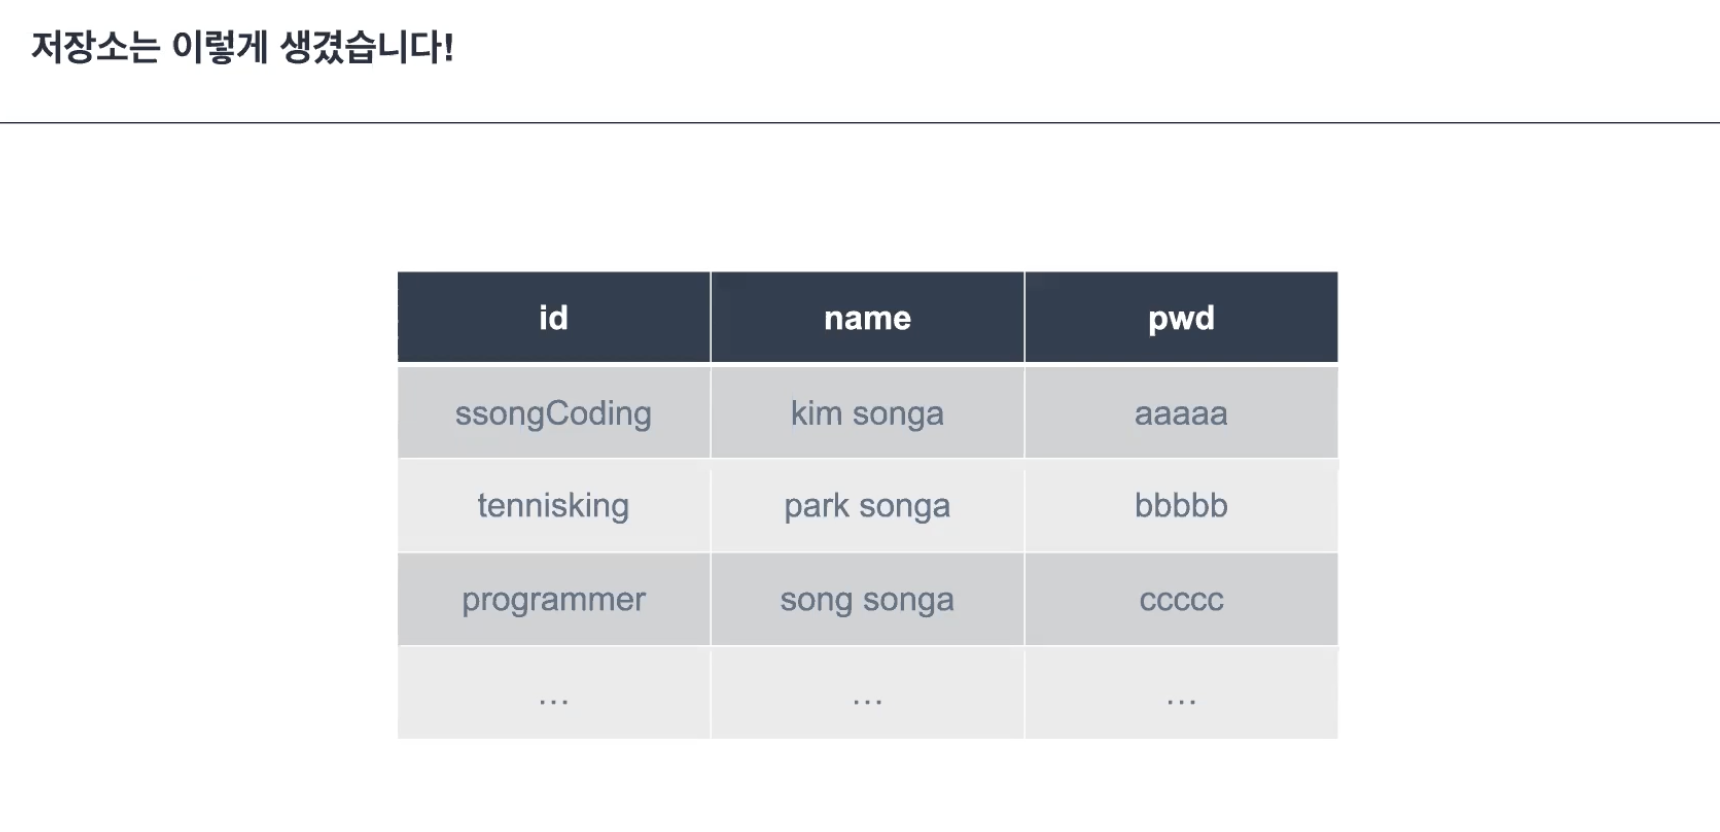The height and width of the screenshot is (832, 1720).
Task: Click the 'name' column header
Action: pyautogui.click(x=867, y=318)
